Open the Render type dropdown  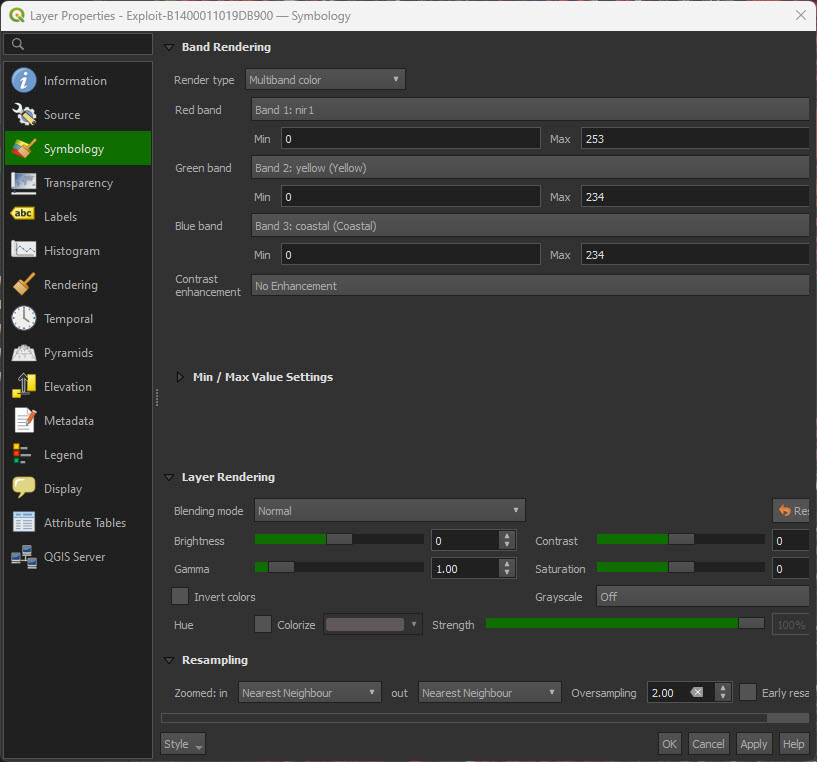(324, 80)
